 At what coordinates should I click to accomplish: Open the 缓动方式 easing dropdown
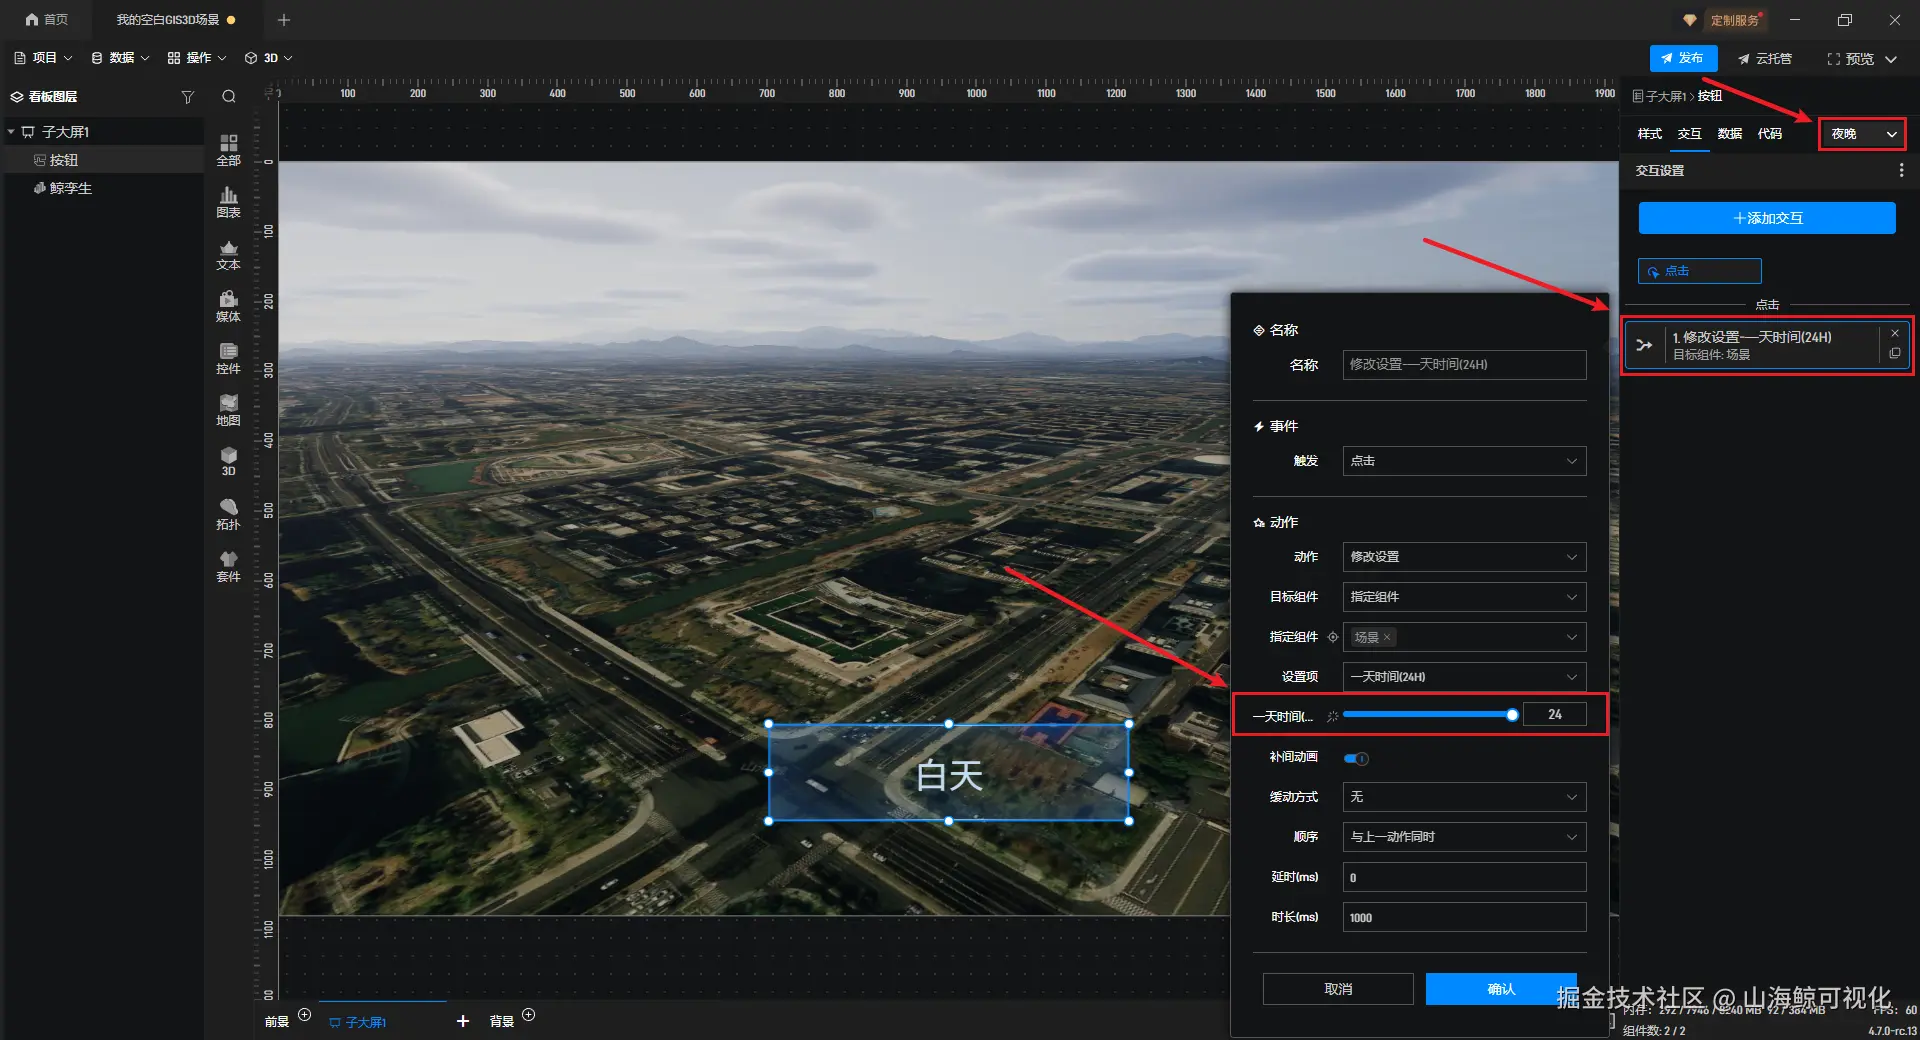(x=1464, y=797)
